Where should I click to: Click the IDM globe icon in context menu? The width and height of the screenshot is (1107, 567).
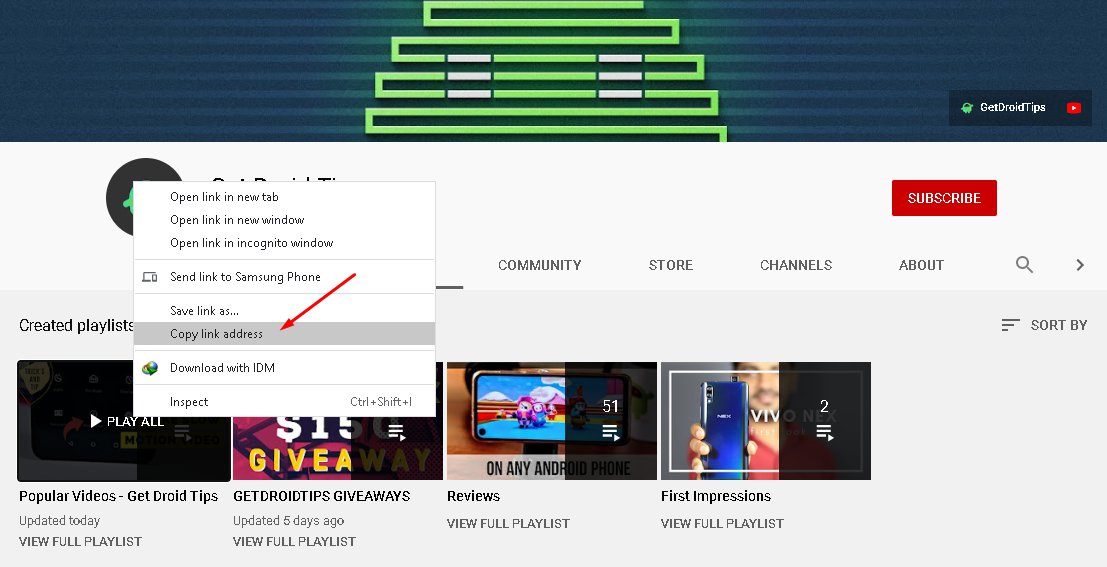click(150, 368)
